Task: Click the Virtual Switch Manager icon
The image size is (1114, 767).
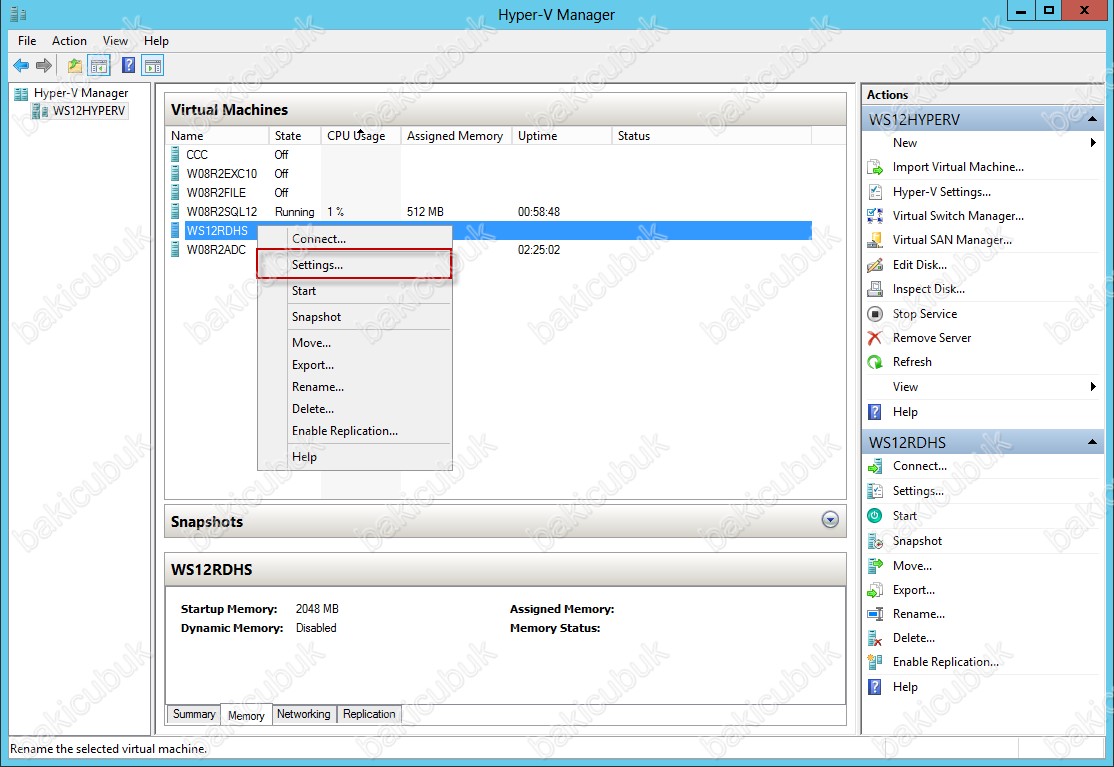Action: tap(875, 216)
